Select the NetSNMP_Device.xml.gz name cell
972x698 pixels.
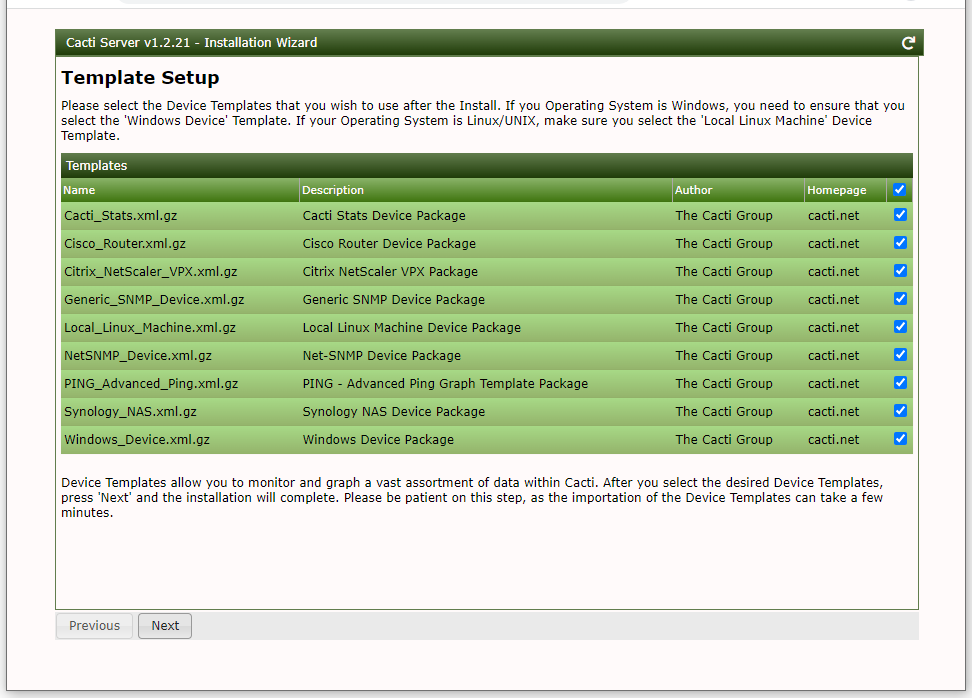tap(180, 356)
